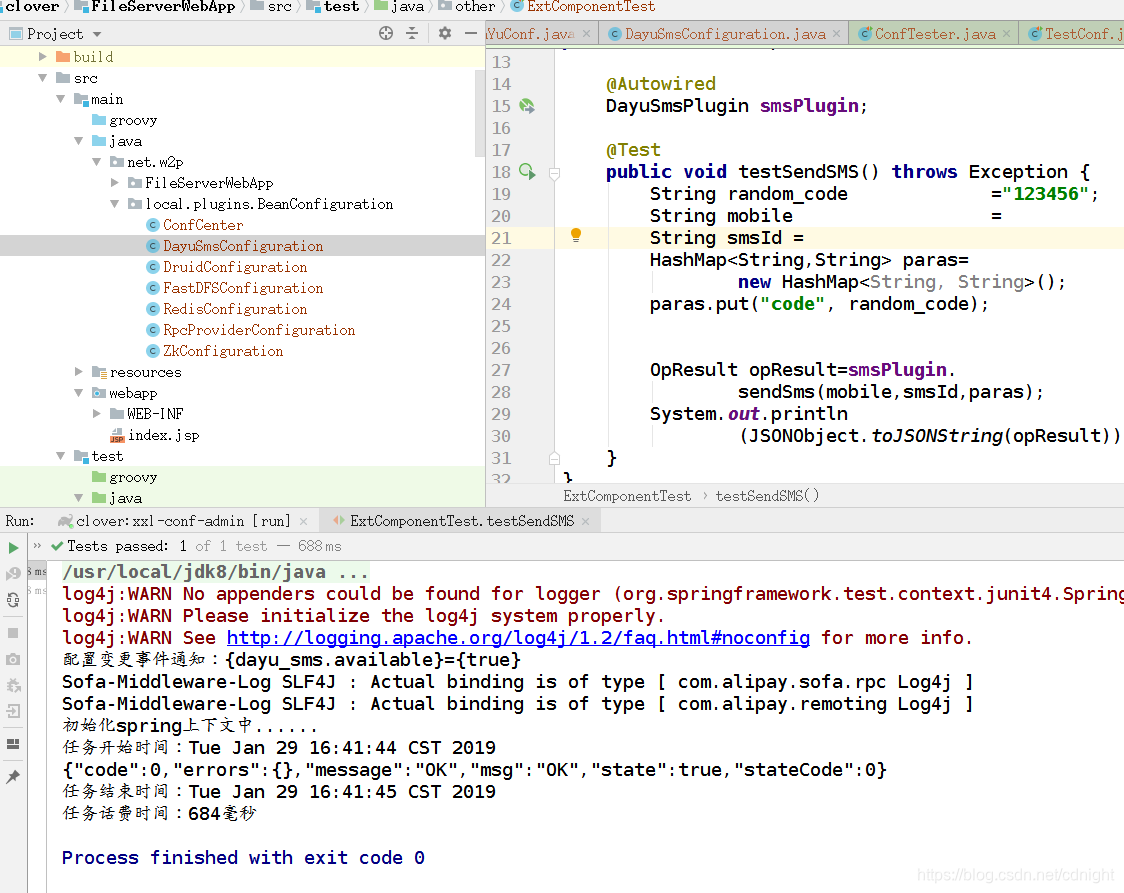Open clover:xxl-conf-admin run tab
This screenshot has width=1124, height=893.
(183, 521)
